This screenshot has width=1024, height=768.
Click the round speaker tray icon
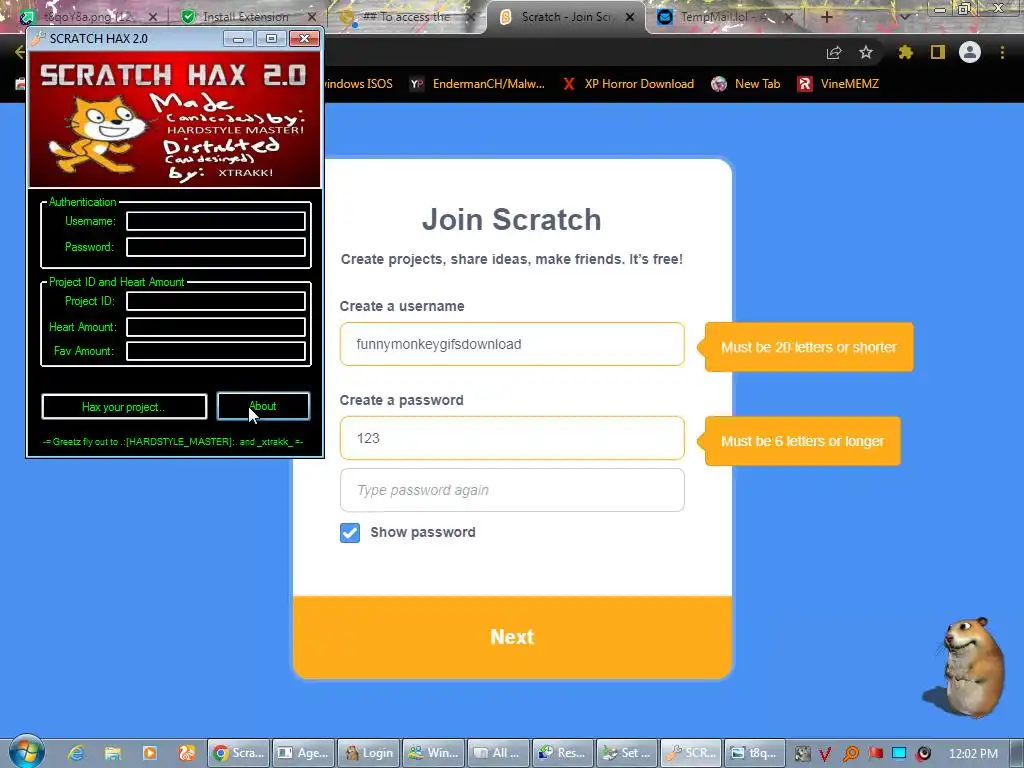click(x=923, y=754)
